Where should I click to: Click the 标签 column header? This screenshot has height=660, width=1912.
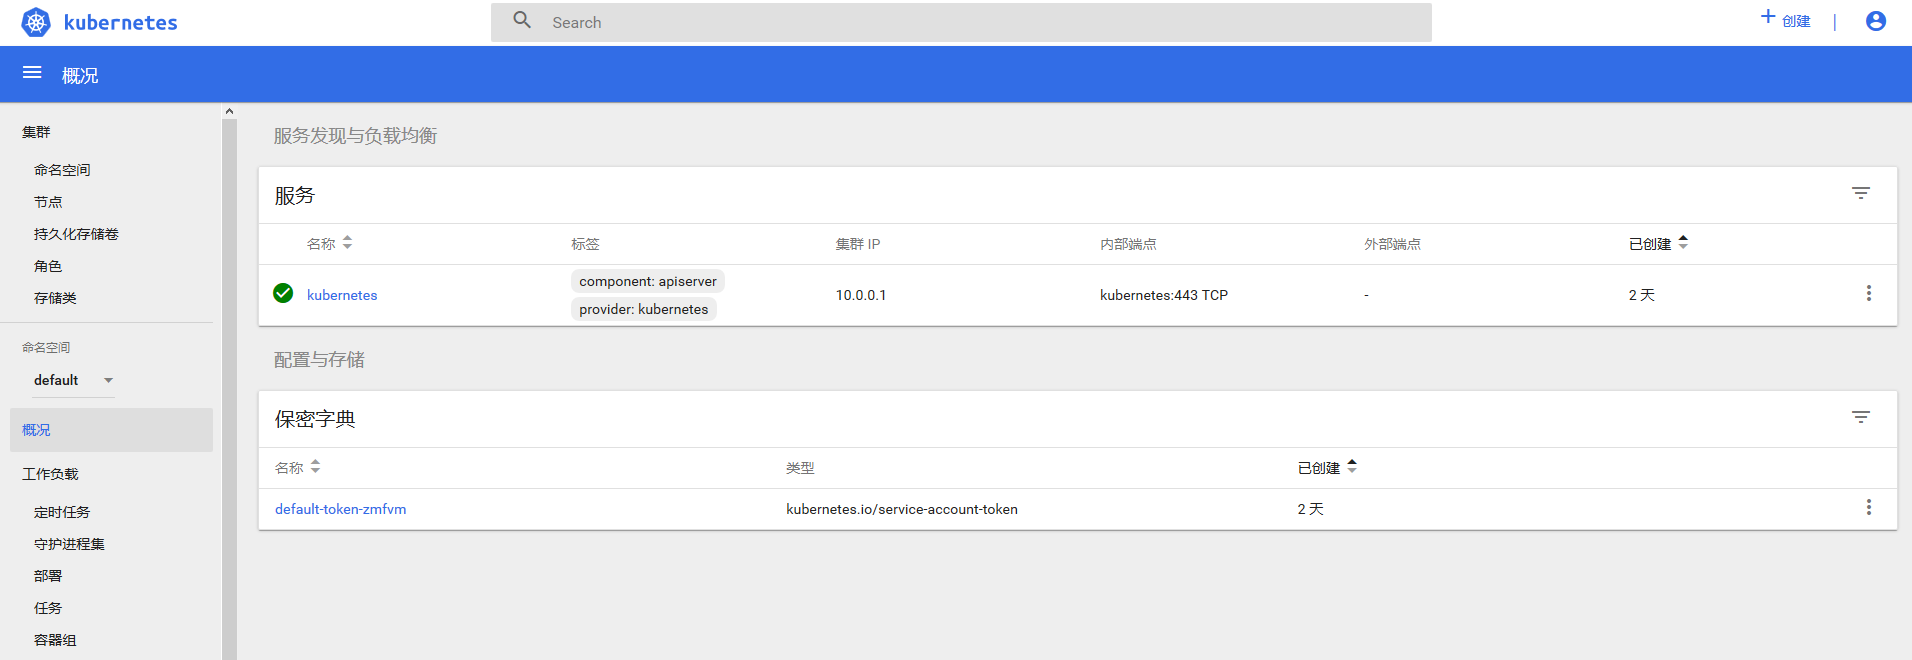585,244
